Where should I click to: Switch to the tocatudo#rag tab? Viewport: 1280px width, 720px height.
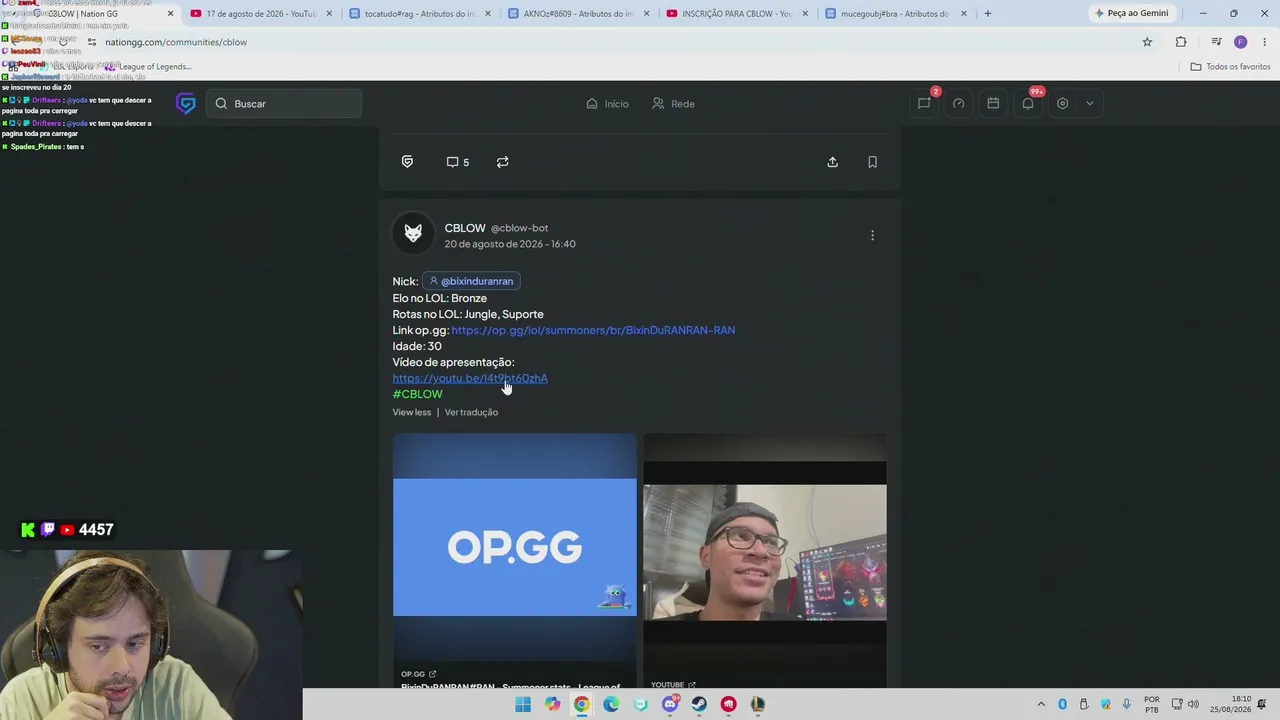tap(418, 14)
